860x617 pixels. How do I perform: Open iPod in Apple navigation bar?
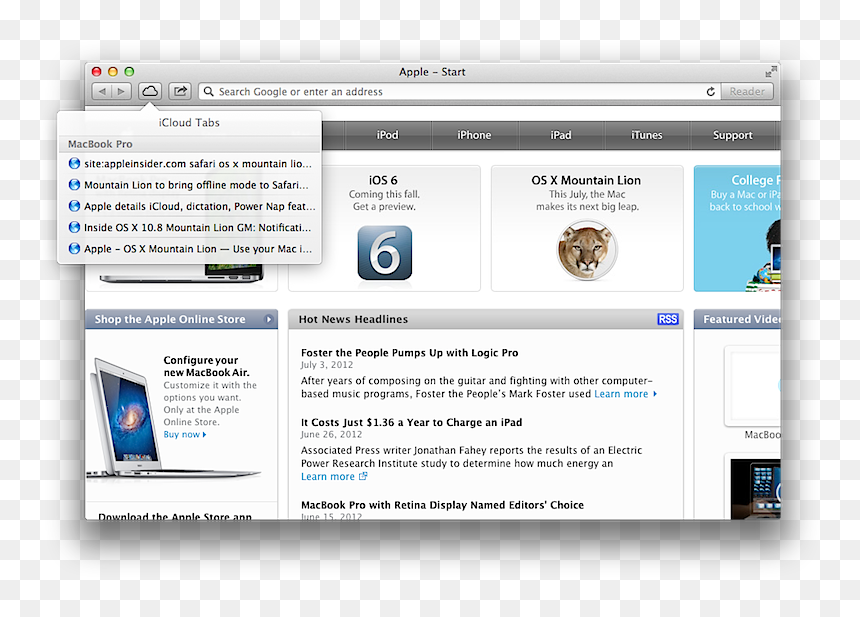coord(387,135)
